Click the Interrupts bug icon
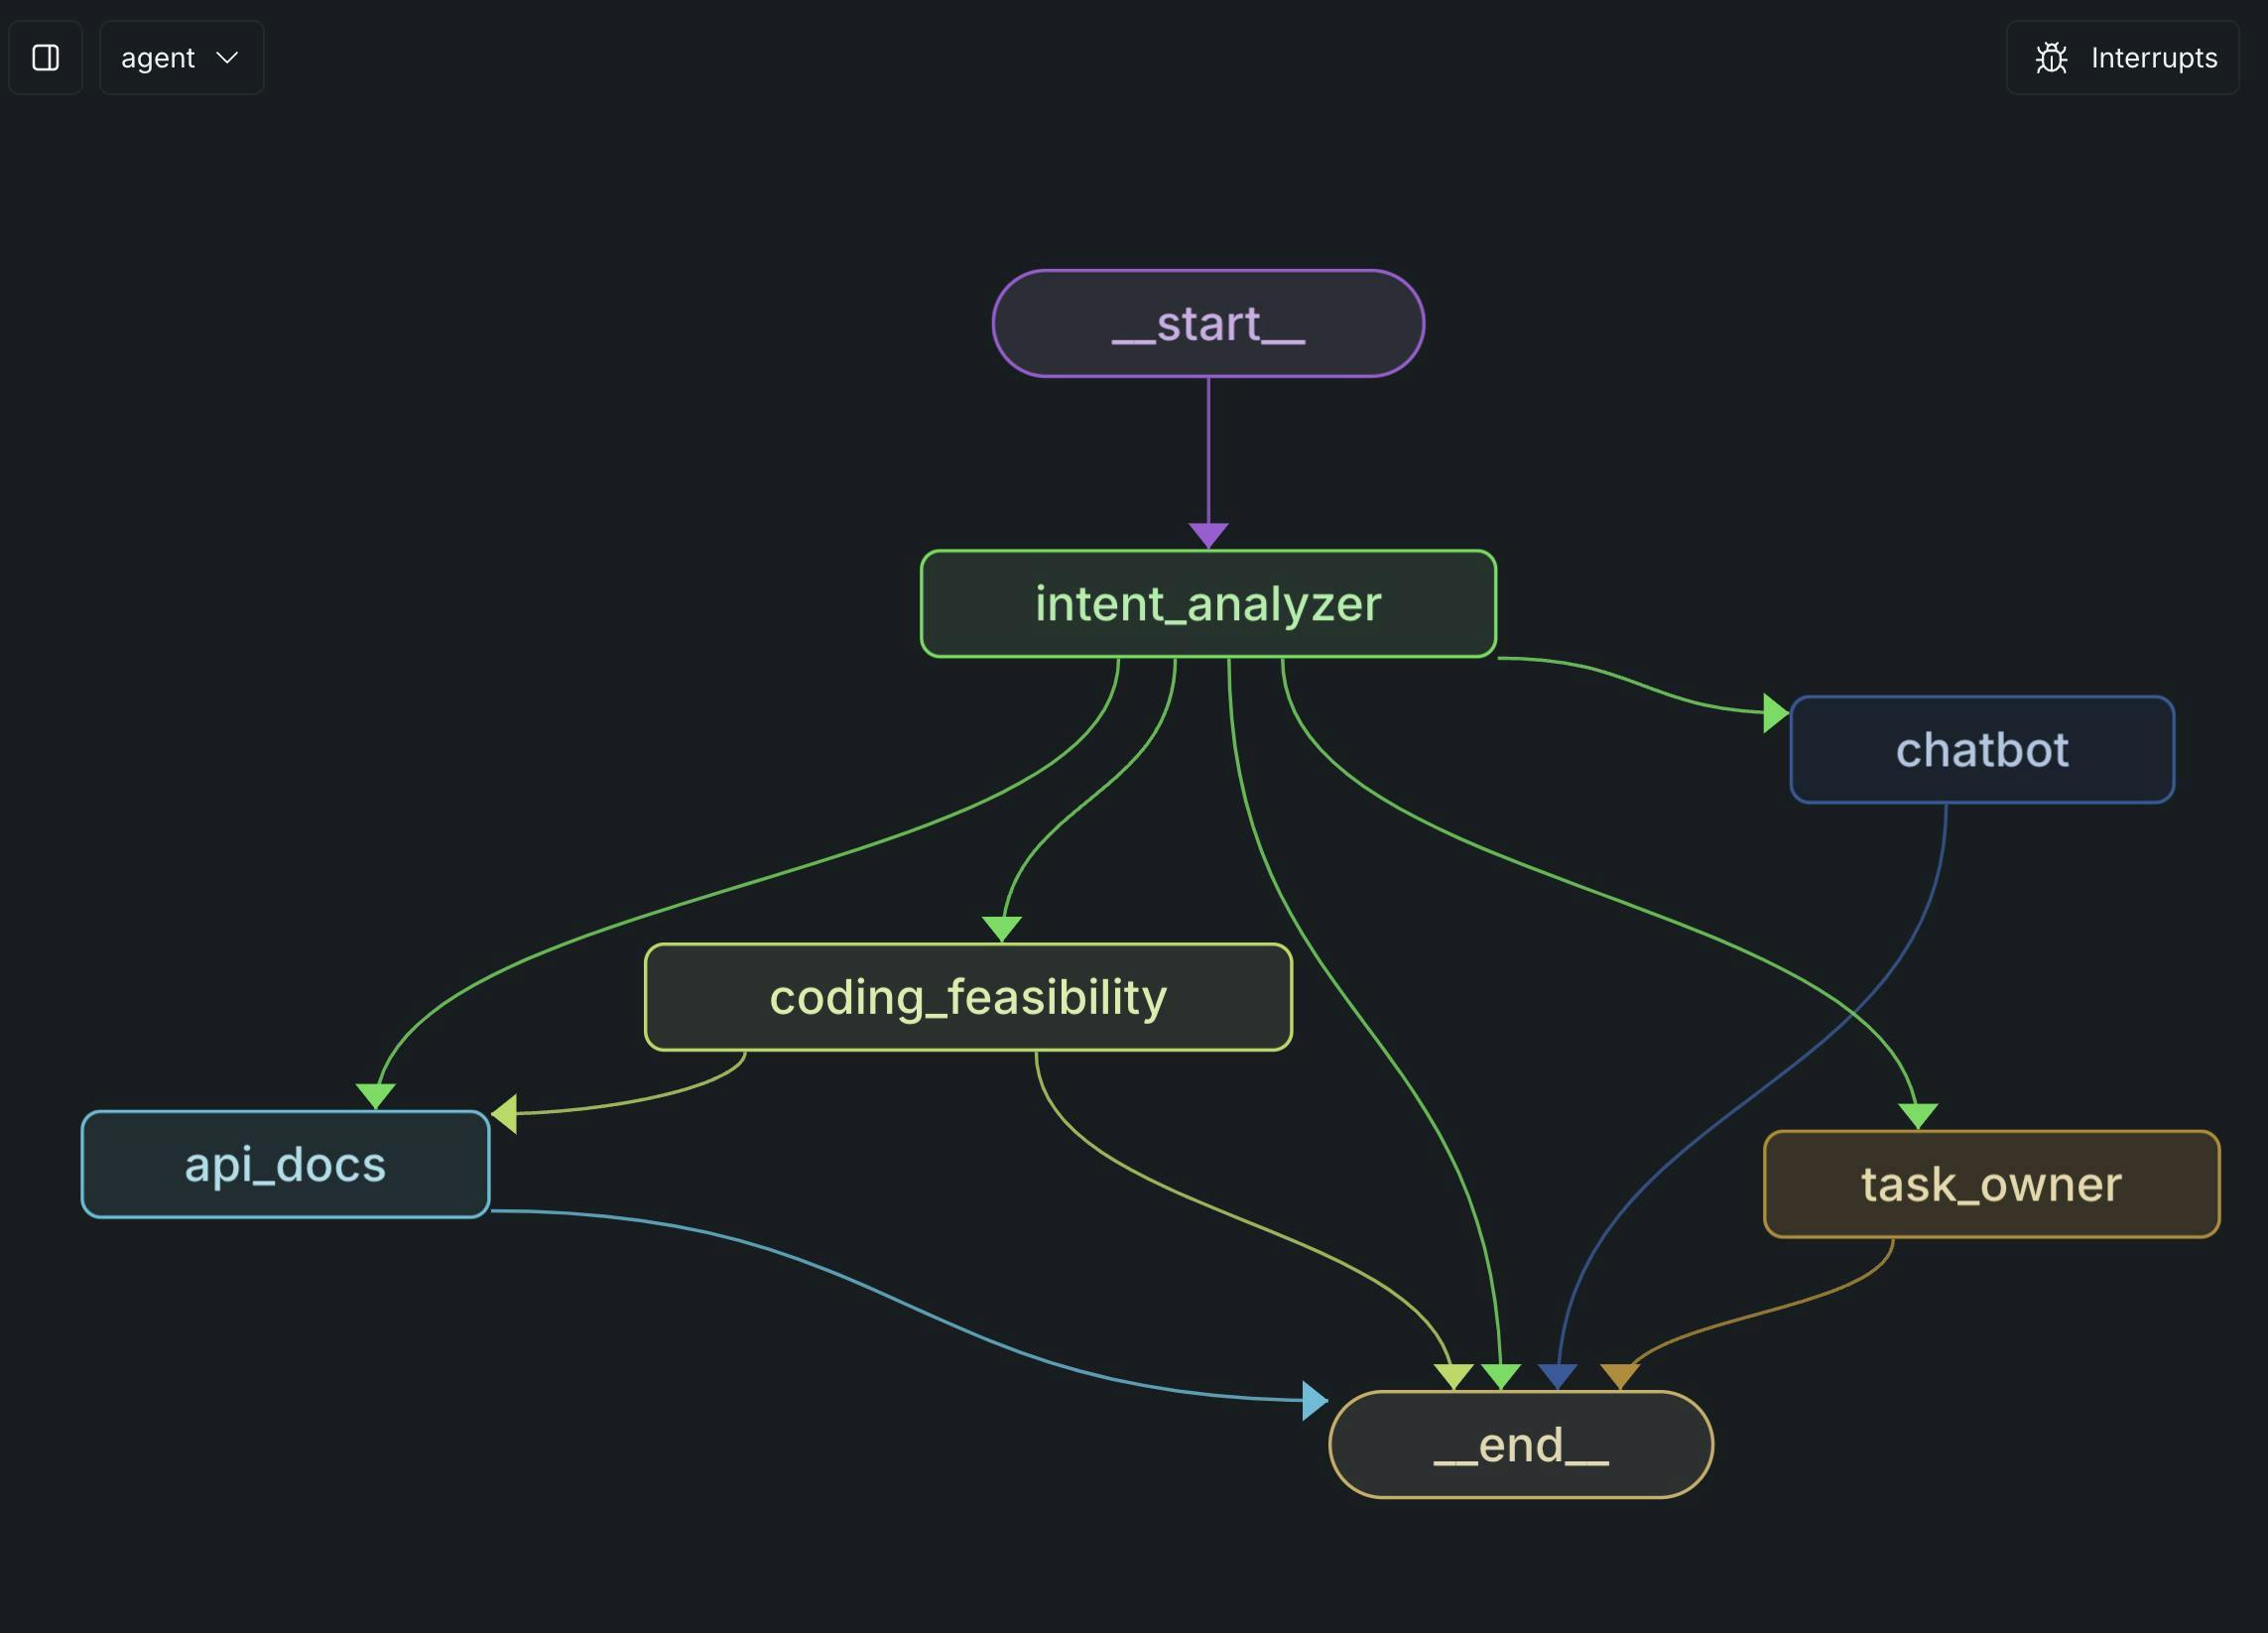Screen dimensions: 2268x1633 click(x=2051, y=58)
